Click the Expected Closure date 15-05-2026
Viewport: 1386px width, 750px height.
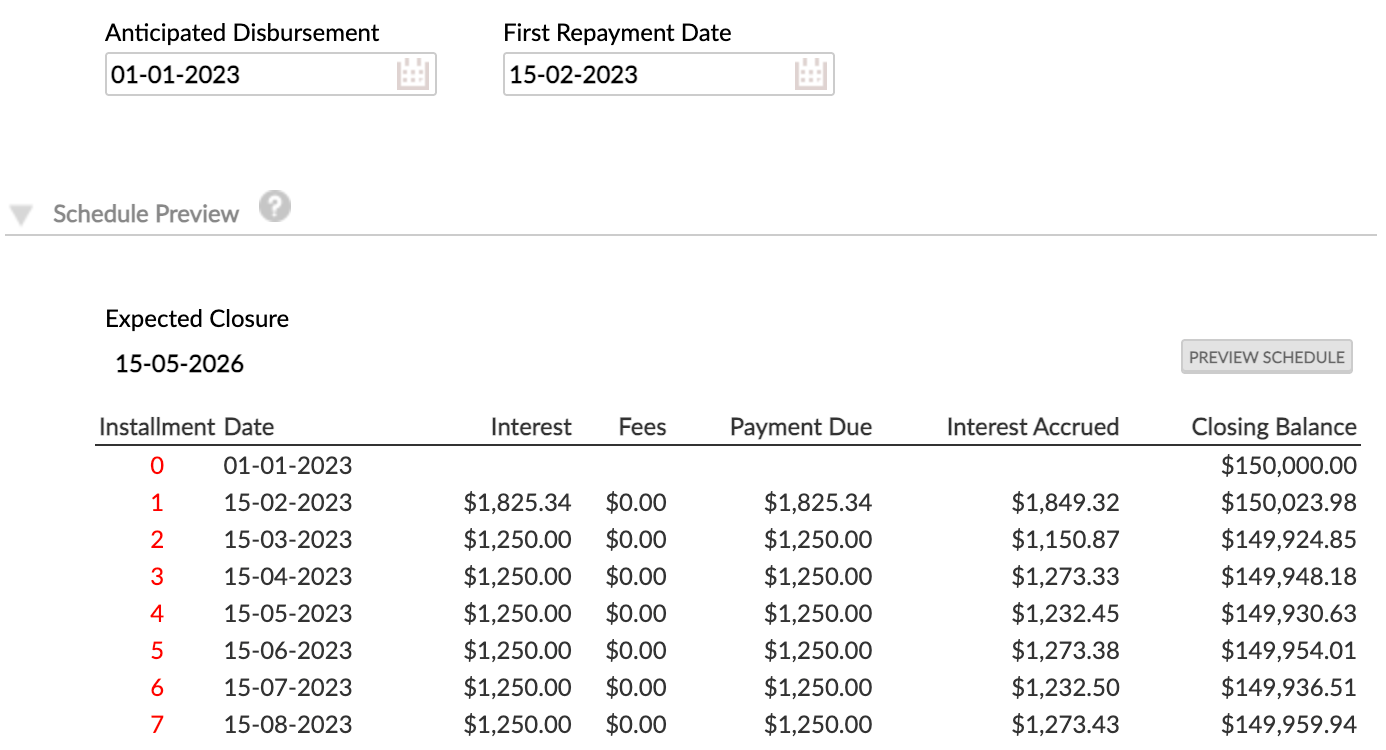click(180, 364)
